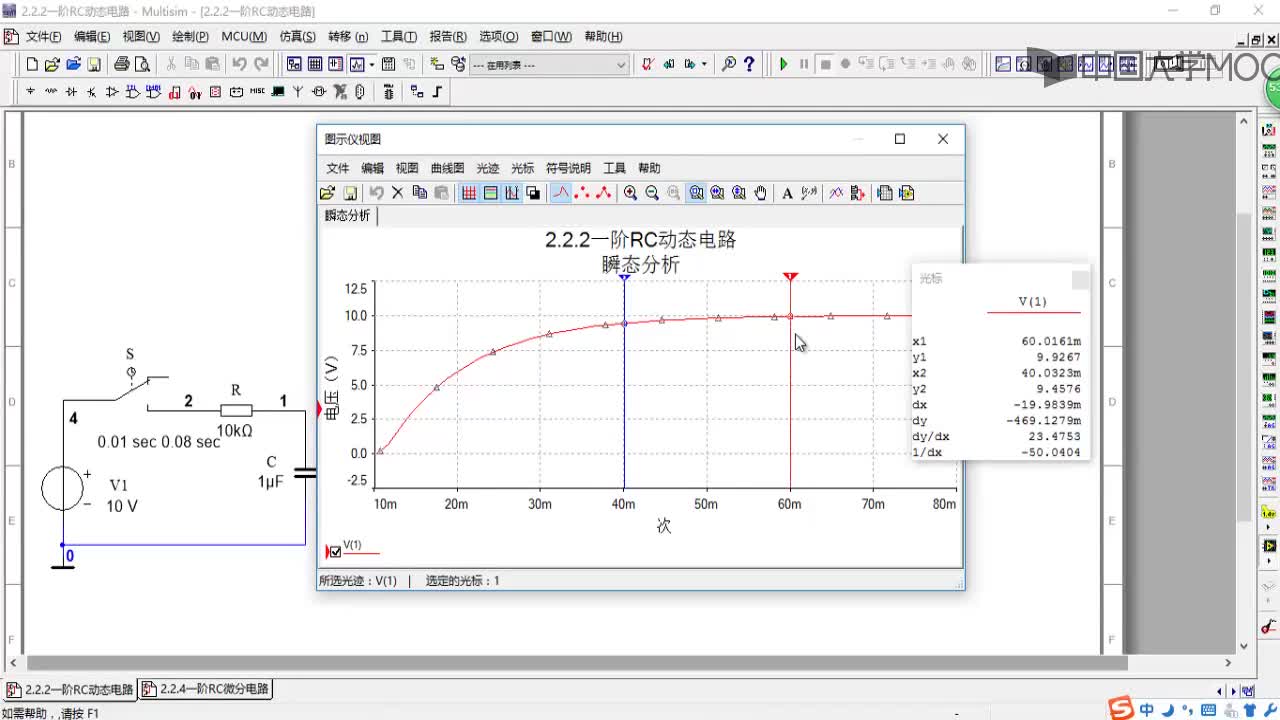The image size is (1280, 720).
Task: Toggle the legend display in Grapher
Action: 490,193
